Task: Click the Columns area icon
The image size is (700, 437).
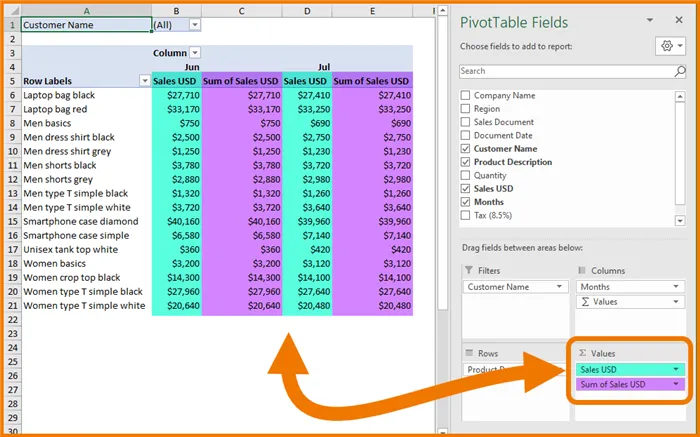Action: (583, 271)
